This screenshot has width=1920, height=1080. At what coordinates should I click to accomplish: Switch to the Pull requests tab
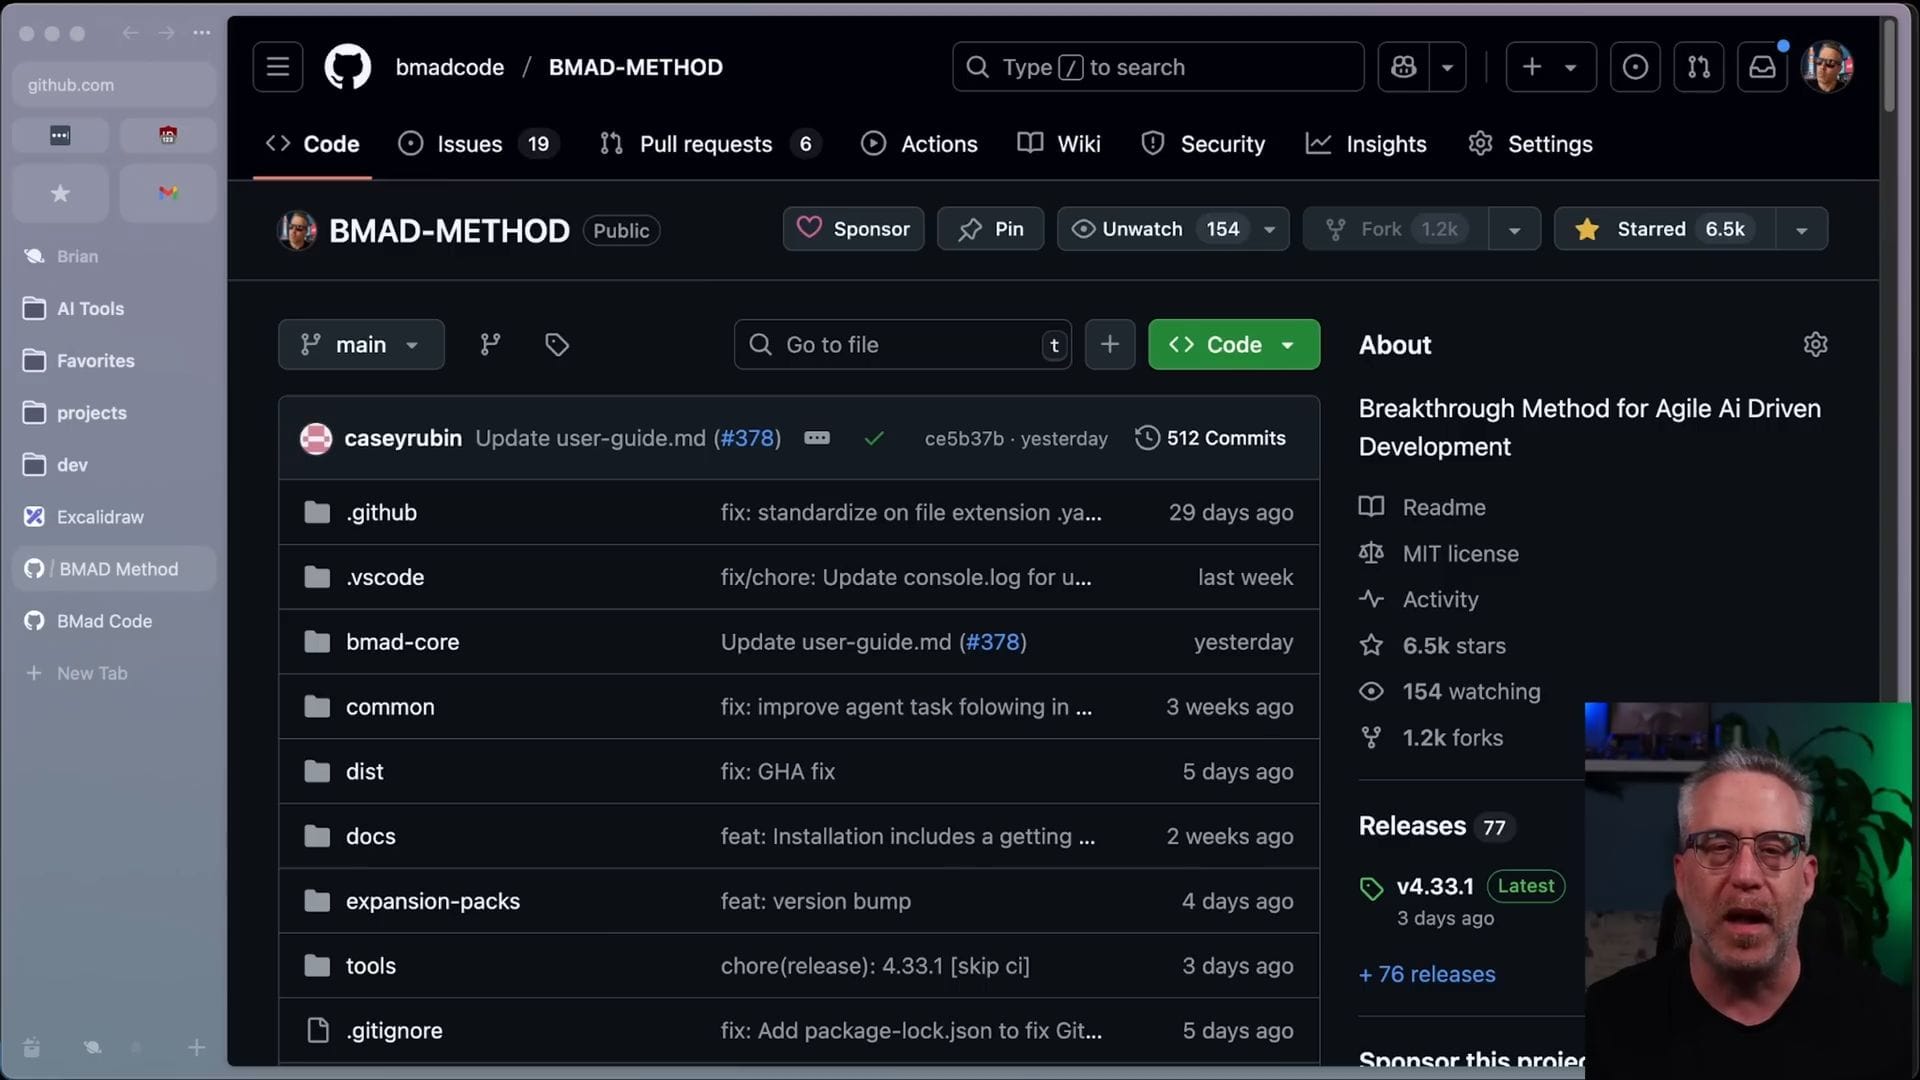[x=705, y=144]
